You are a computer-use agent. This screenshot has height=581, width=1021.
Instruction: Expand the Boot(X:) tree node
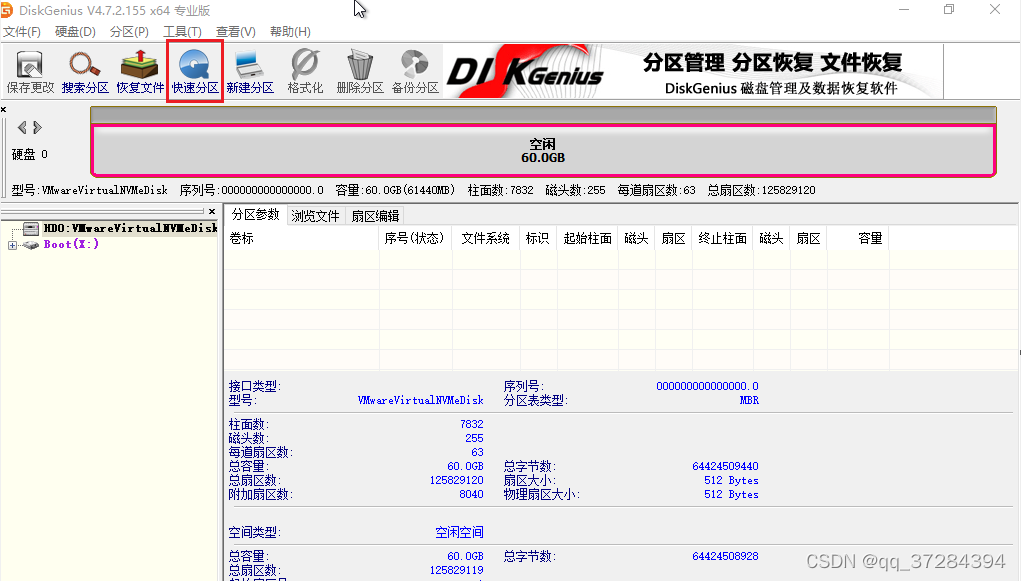click(12, 246)
